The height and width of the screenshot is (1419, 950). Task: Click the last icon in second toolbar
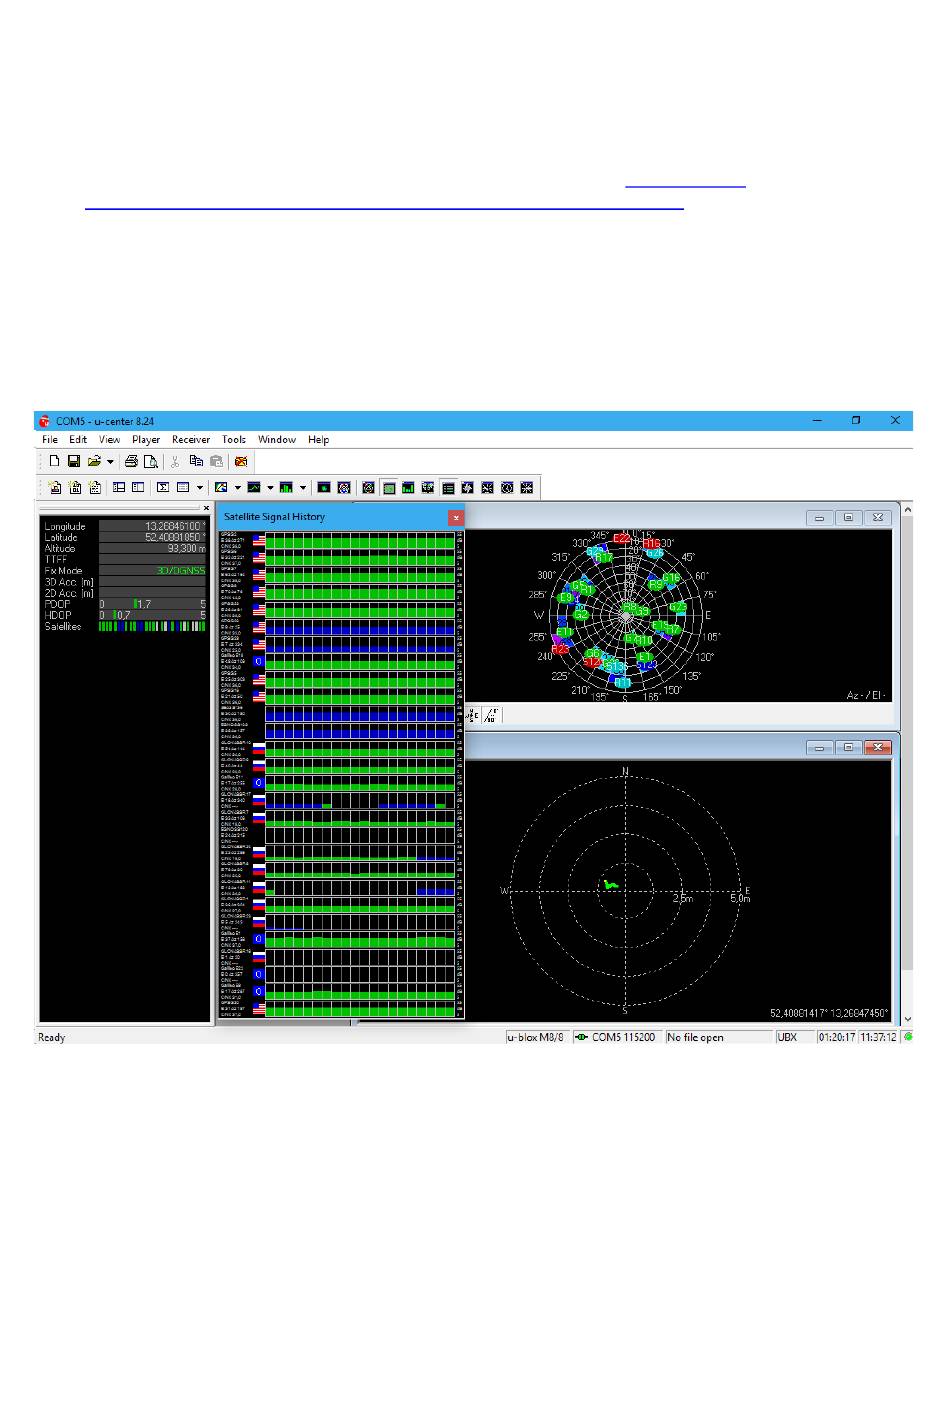coord(527,488)
